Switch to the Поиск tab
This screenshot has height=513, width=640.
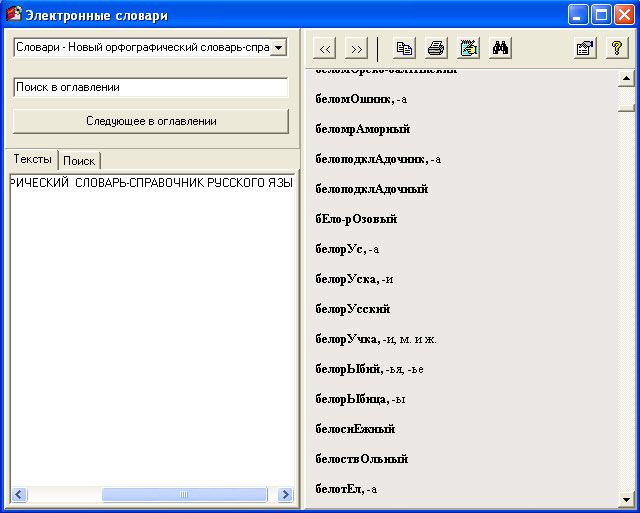point(79,161)
